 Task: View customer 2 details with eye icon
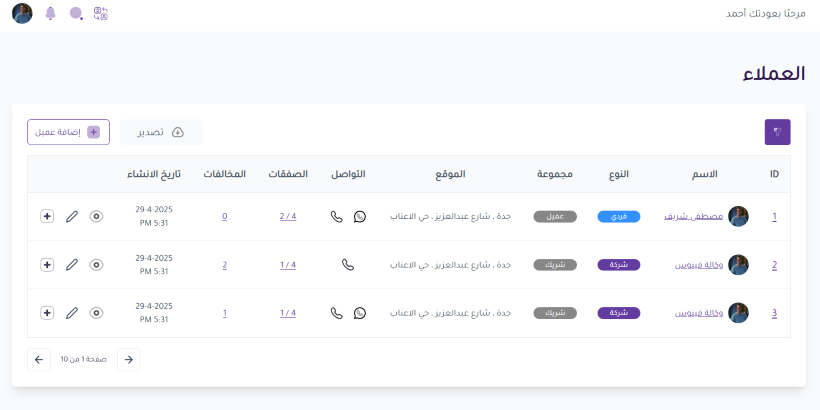96,265
